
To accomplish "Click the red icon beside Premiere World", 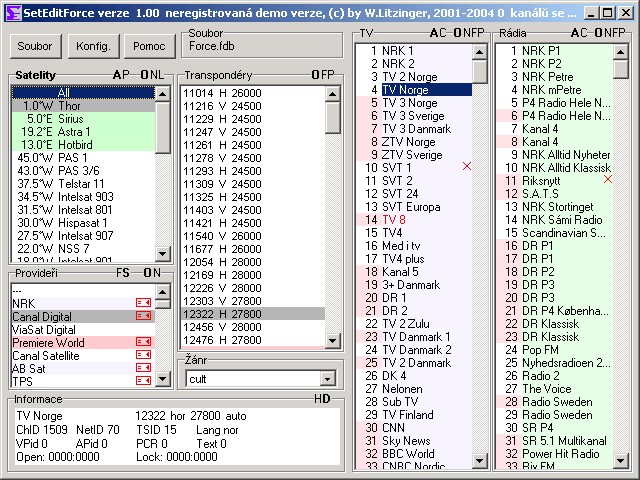I will pyautogui.click(x=143, y=342).
